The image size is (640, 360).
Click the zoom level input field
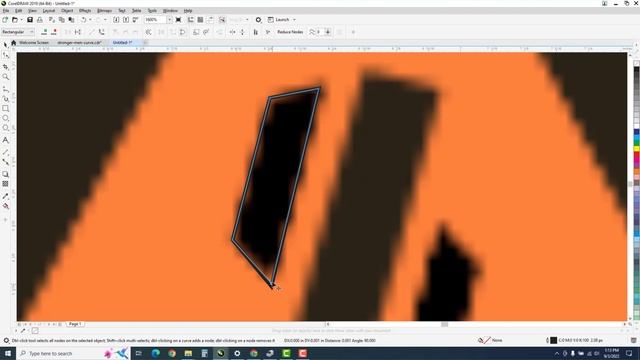[156, 20]
